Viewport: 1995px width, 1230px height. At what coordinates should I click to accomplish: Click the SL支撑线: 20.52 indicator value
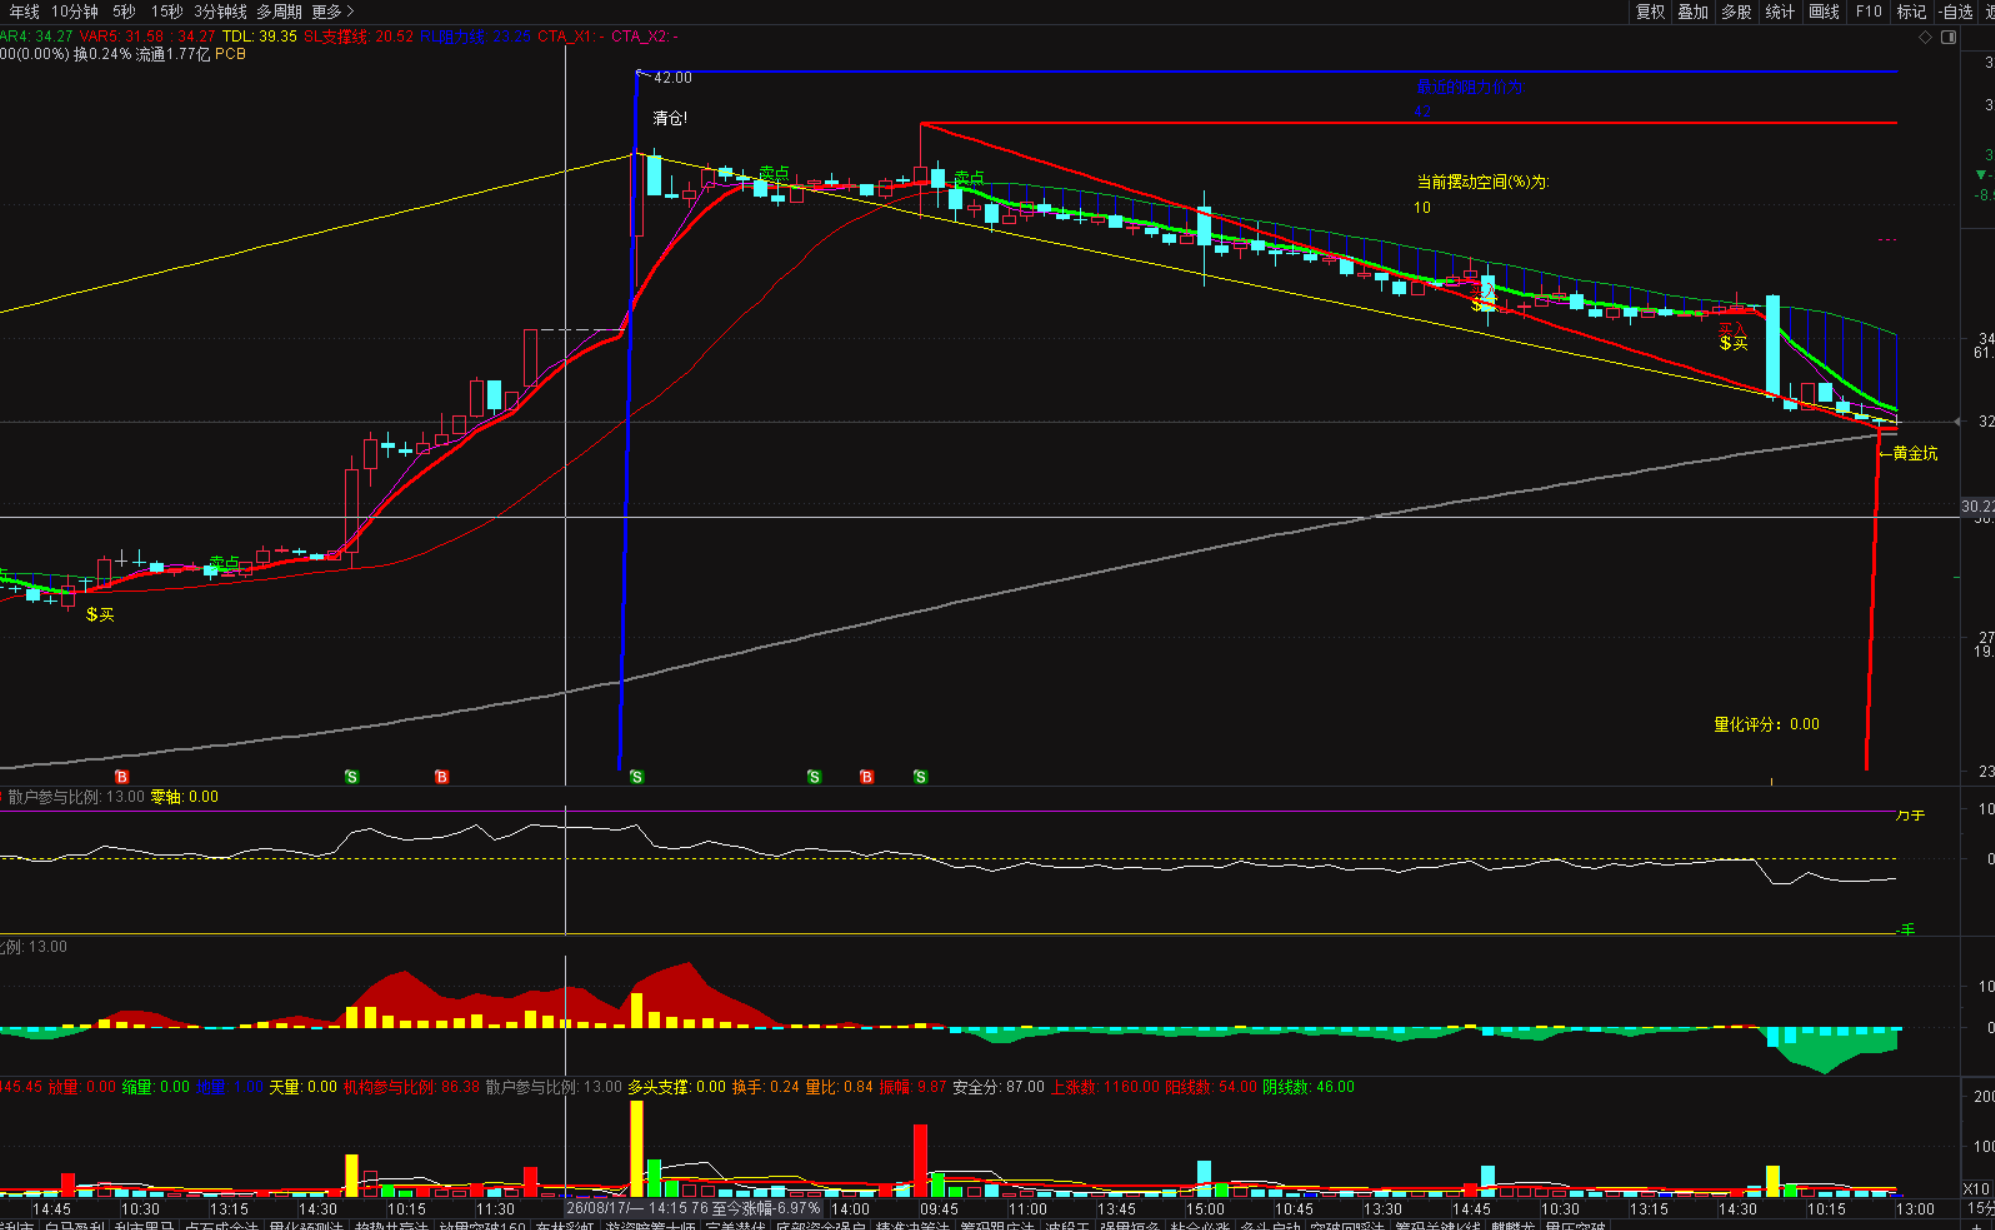coord(358,36)
